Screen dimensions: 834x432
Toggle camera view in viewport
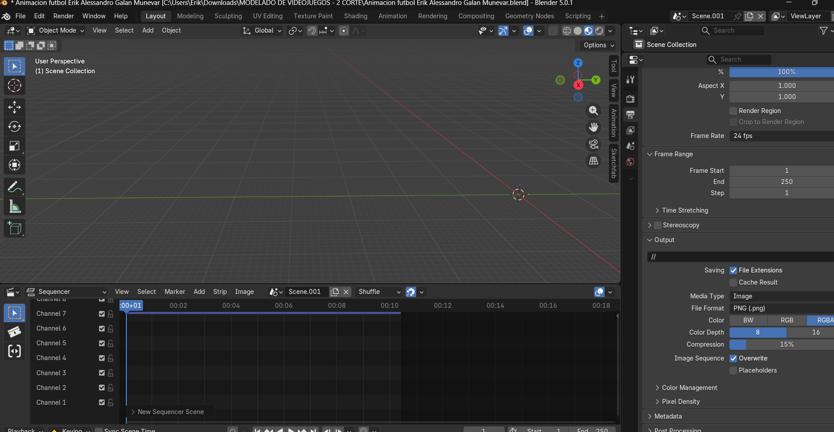pyautogui.click(x=593, y=144)
